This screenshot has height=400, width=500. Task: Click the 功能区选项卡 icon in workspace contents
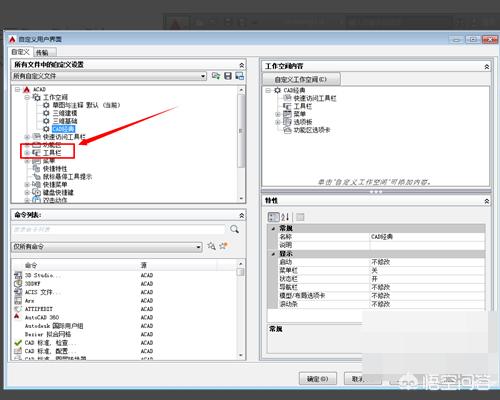click(x=287, y=130)
